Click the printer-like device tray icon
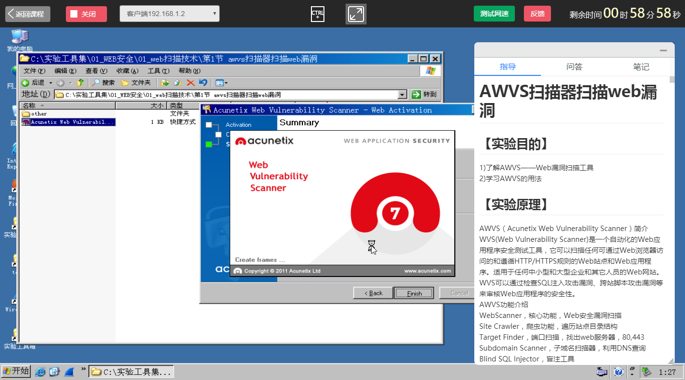 (x=602, y=372)
